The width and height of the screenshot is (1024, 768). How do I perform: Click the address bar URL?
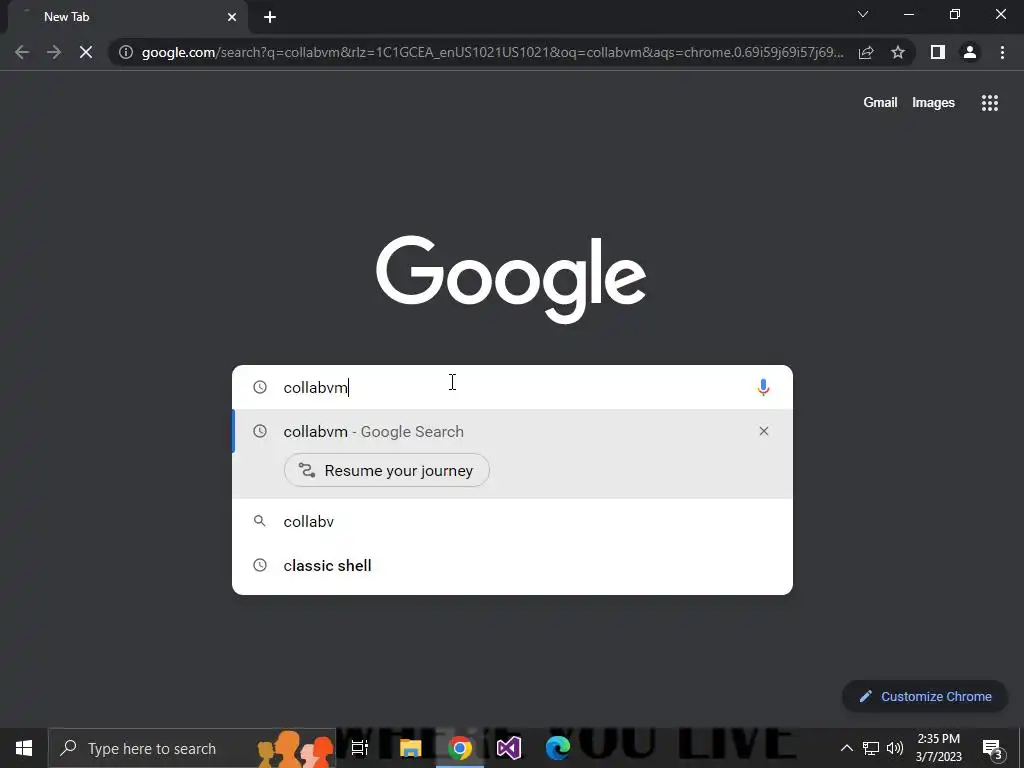click(x=492, y=52)
